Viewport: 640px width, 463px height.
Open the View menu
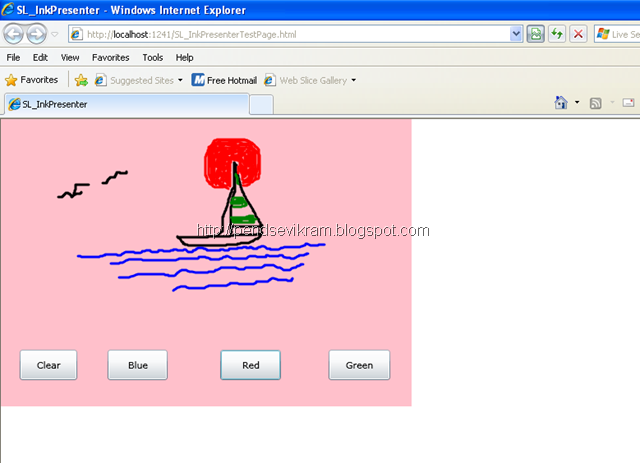click(x=70, y=58)
